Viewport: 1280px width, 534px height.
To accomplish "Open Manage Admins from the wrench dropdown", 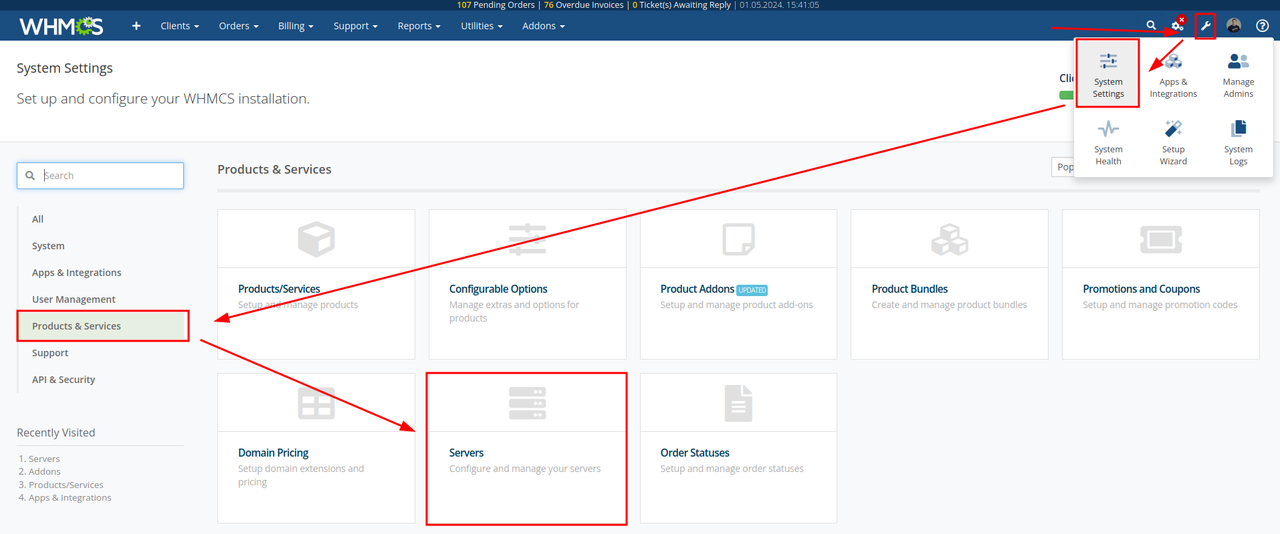I will coord(1238,74).
